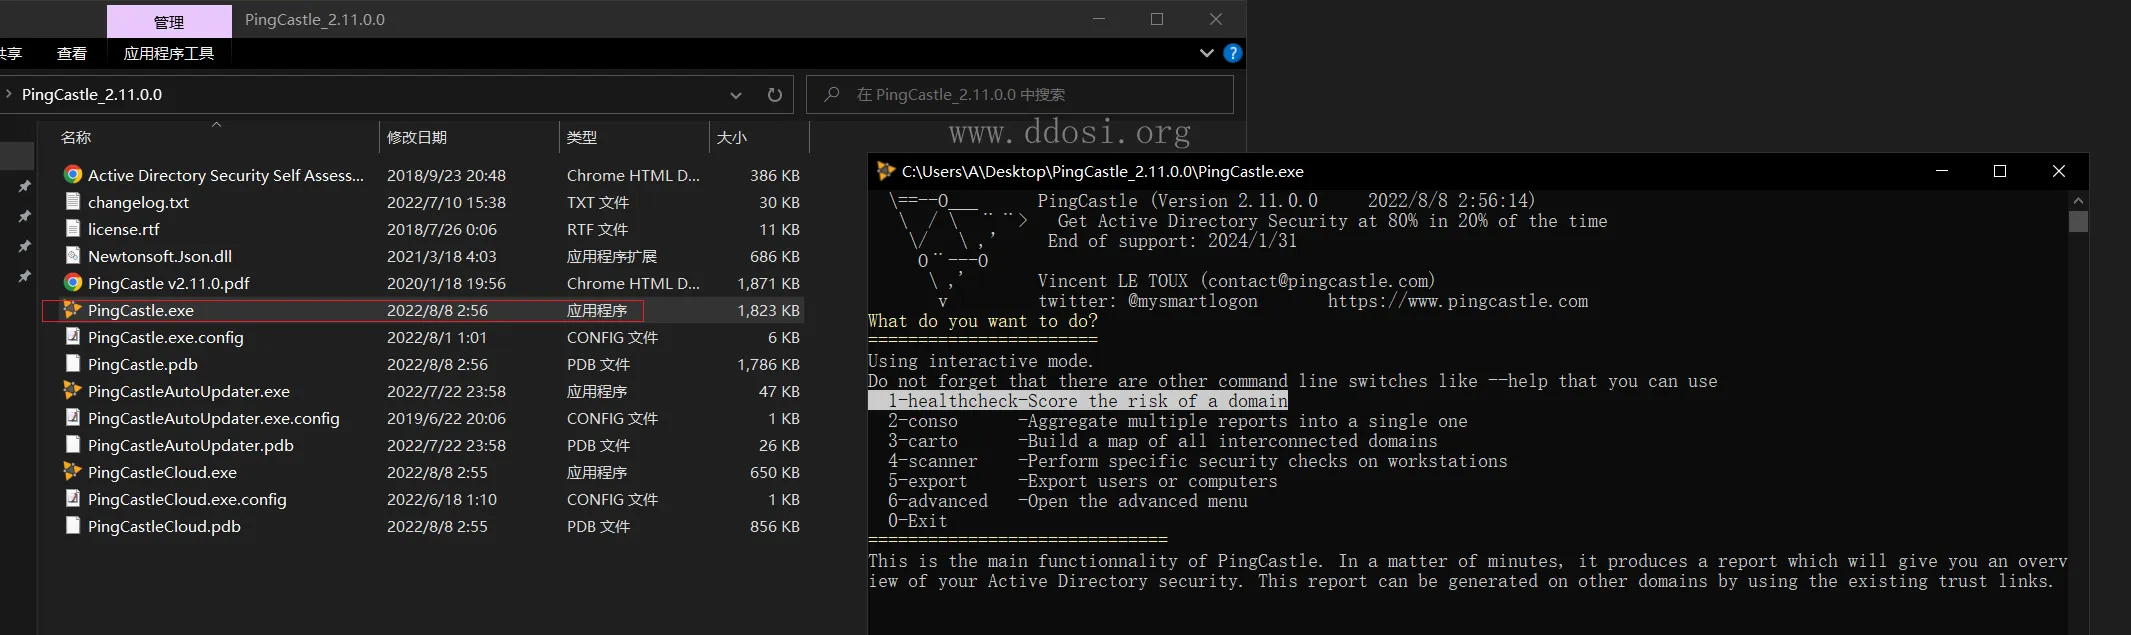Click the changelog.txt file icon
The width and height of the screenshot is (2131, 635).
click(x=73, y=201)
